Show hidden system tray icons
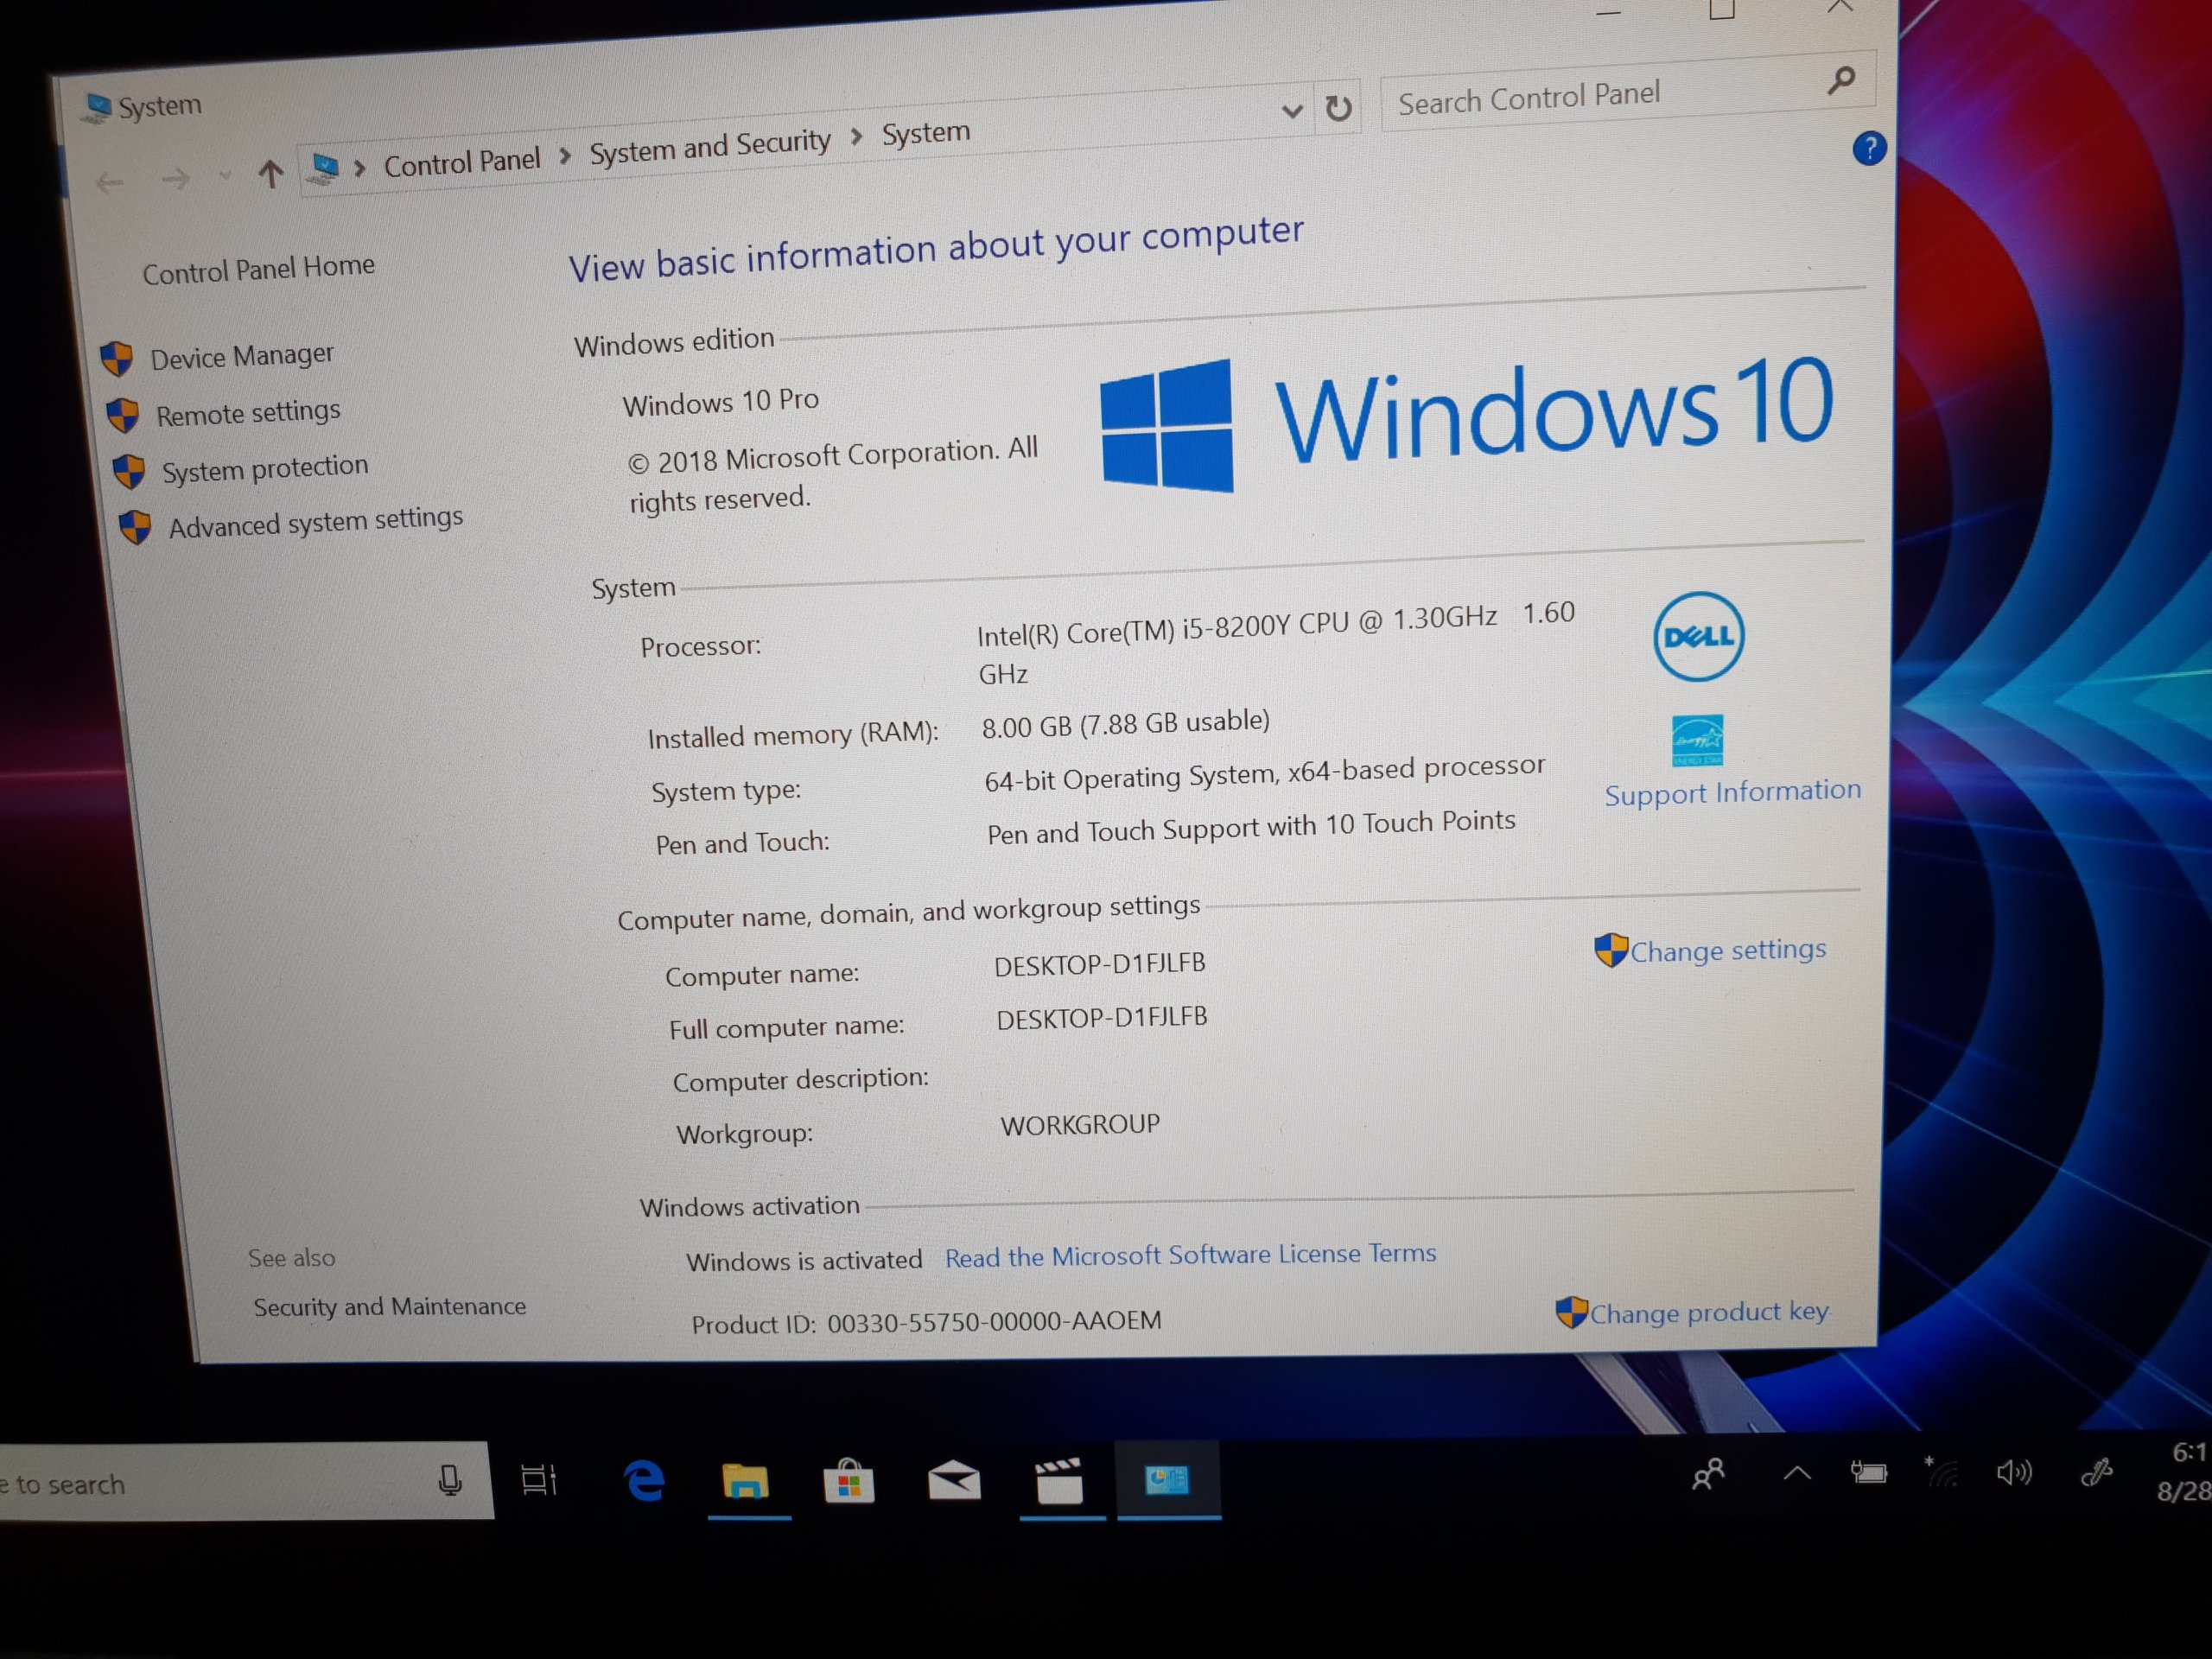This screenshot has height=1659, width=2212. click(1797, 1473)
